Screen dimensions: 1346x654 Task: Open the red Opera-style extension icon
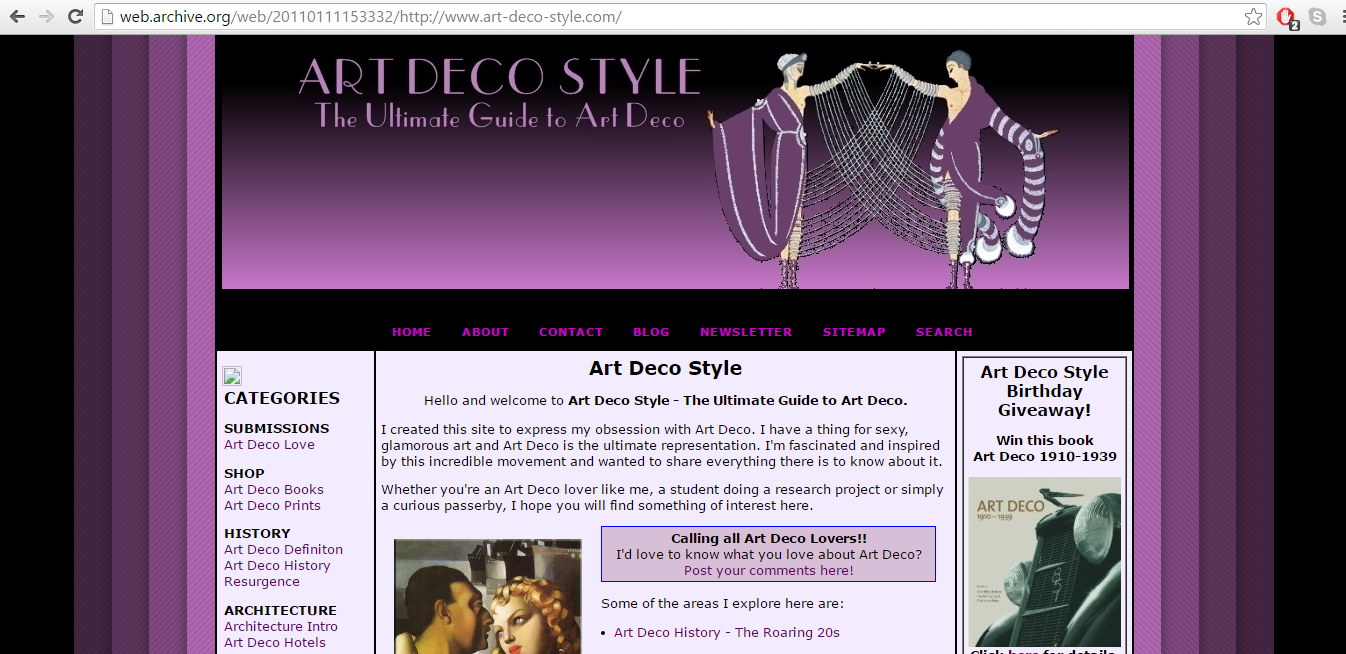[1287, 17]
